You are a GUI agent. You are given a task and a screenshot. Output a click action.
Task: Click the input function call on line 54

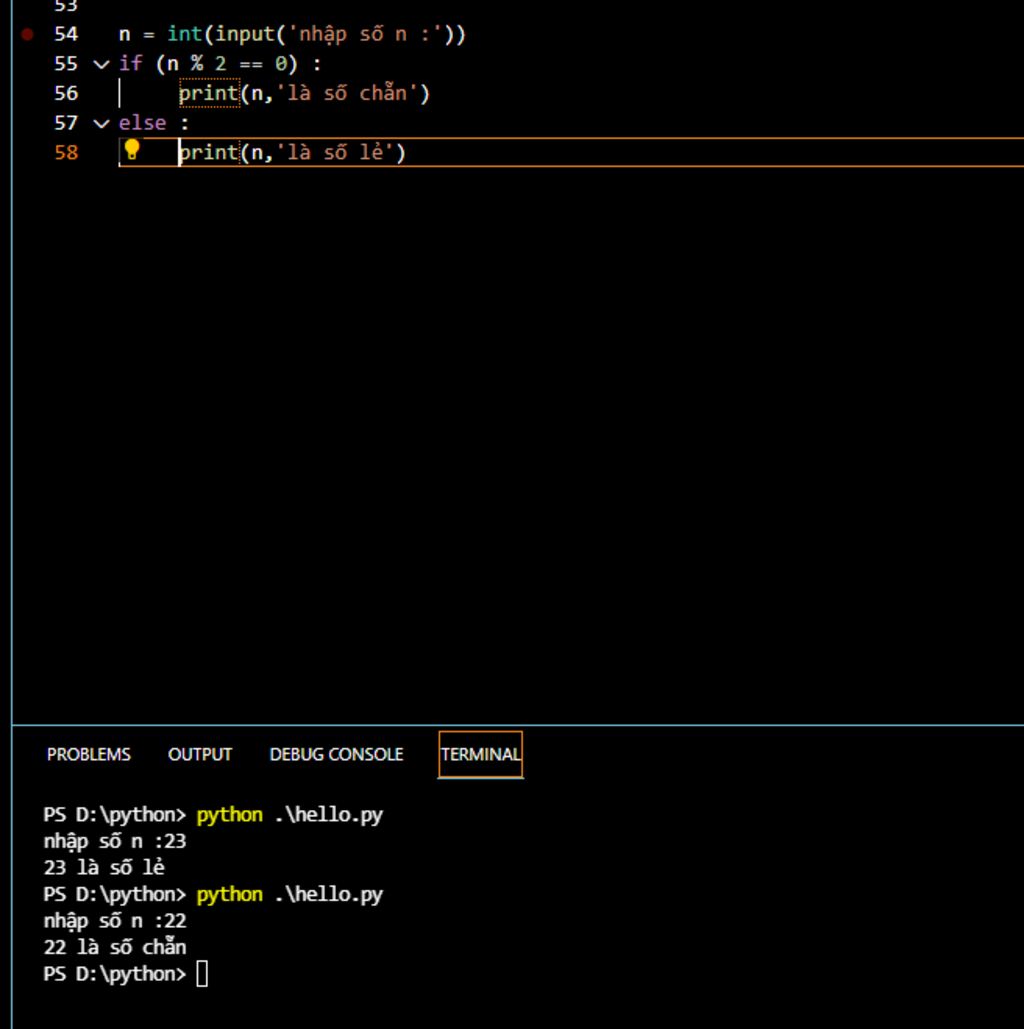click(245, 34)
